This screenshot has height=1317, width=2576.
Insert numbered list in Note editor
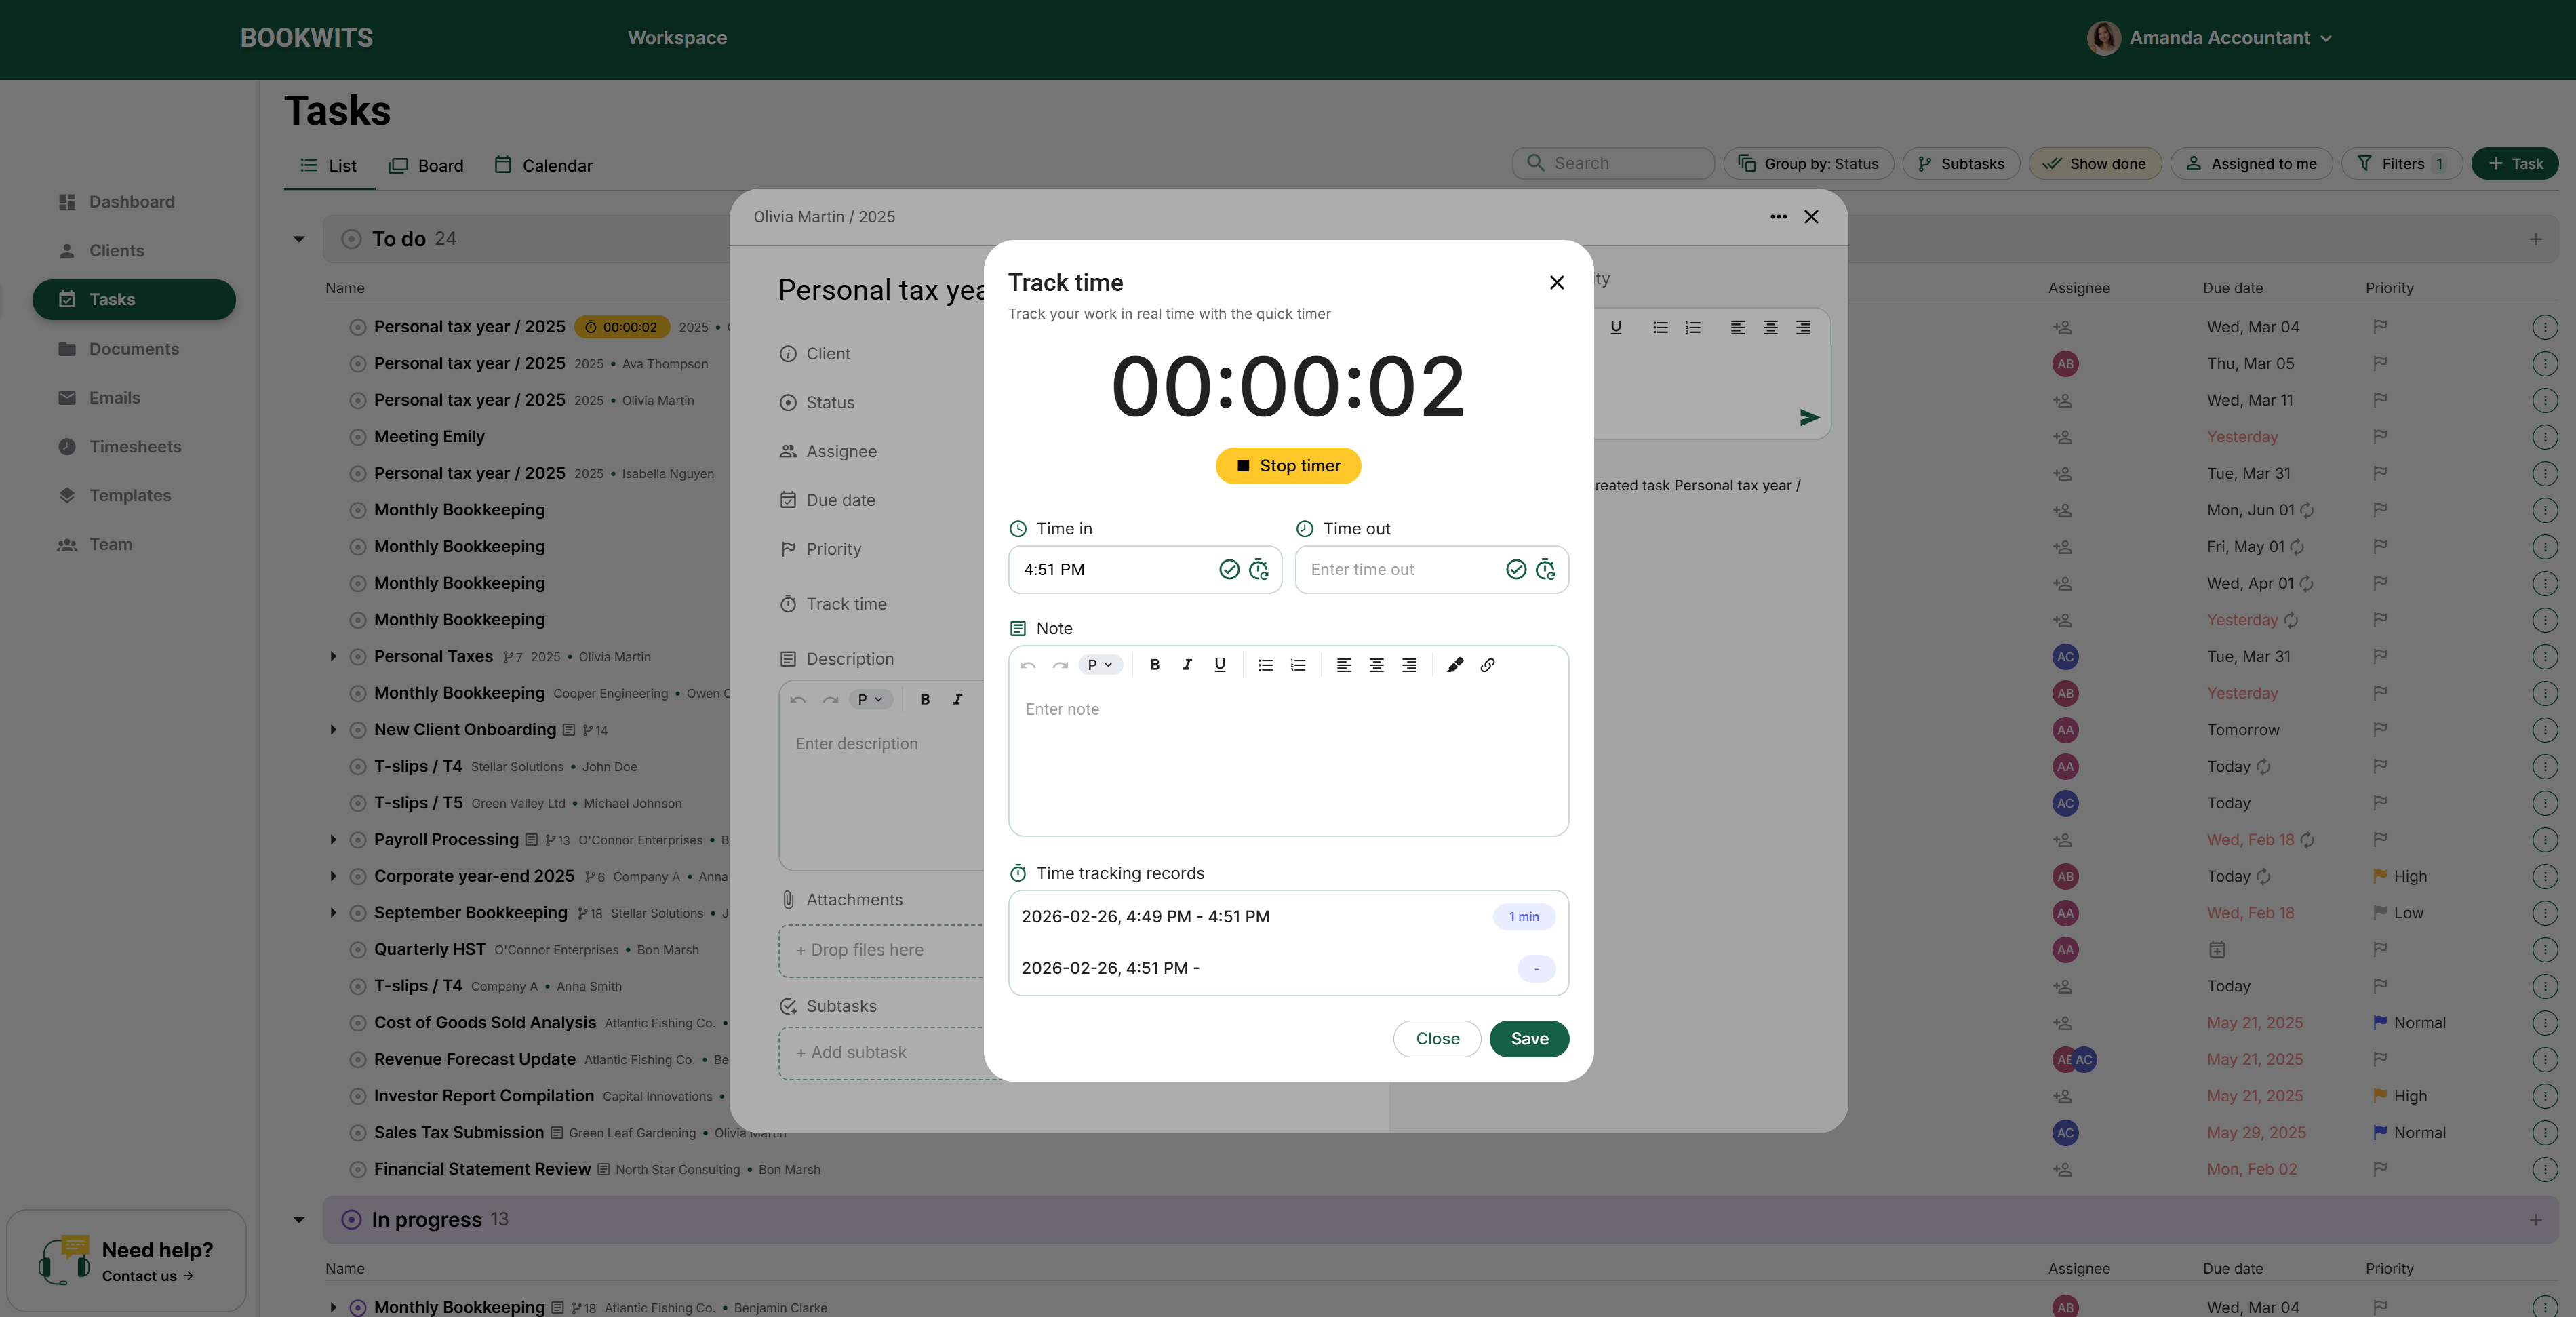1298,665
